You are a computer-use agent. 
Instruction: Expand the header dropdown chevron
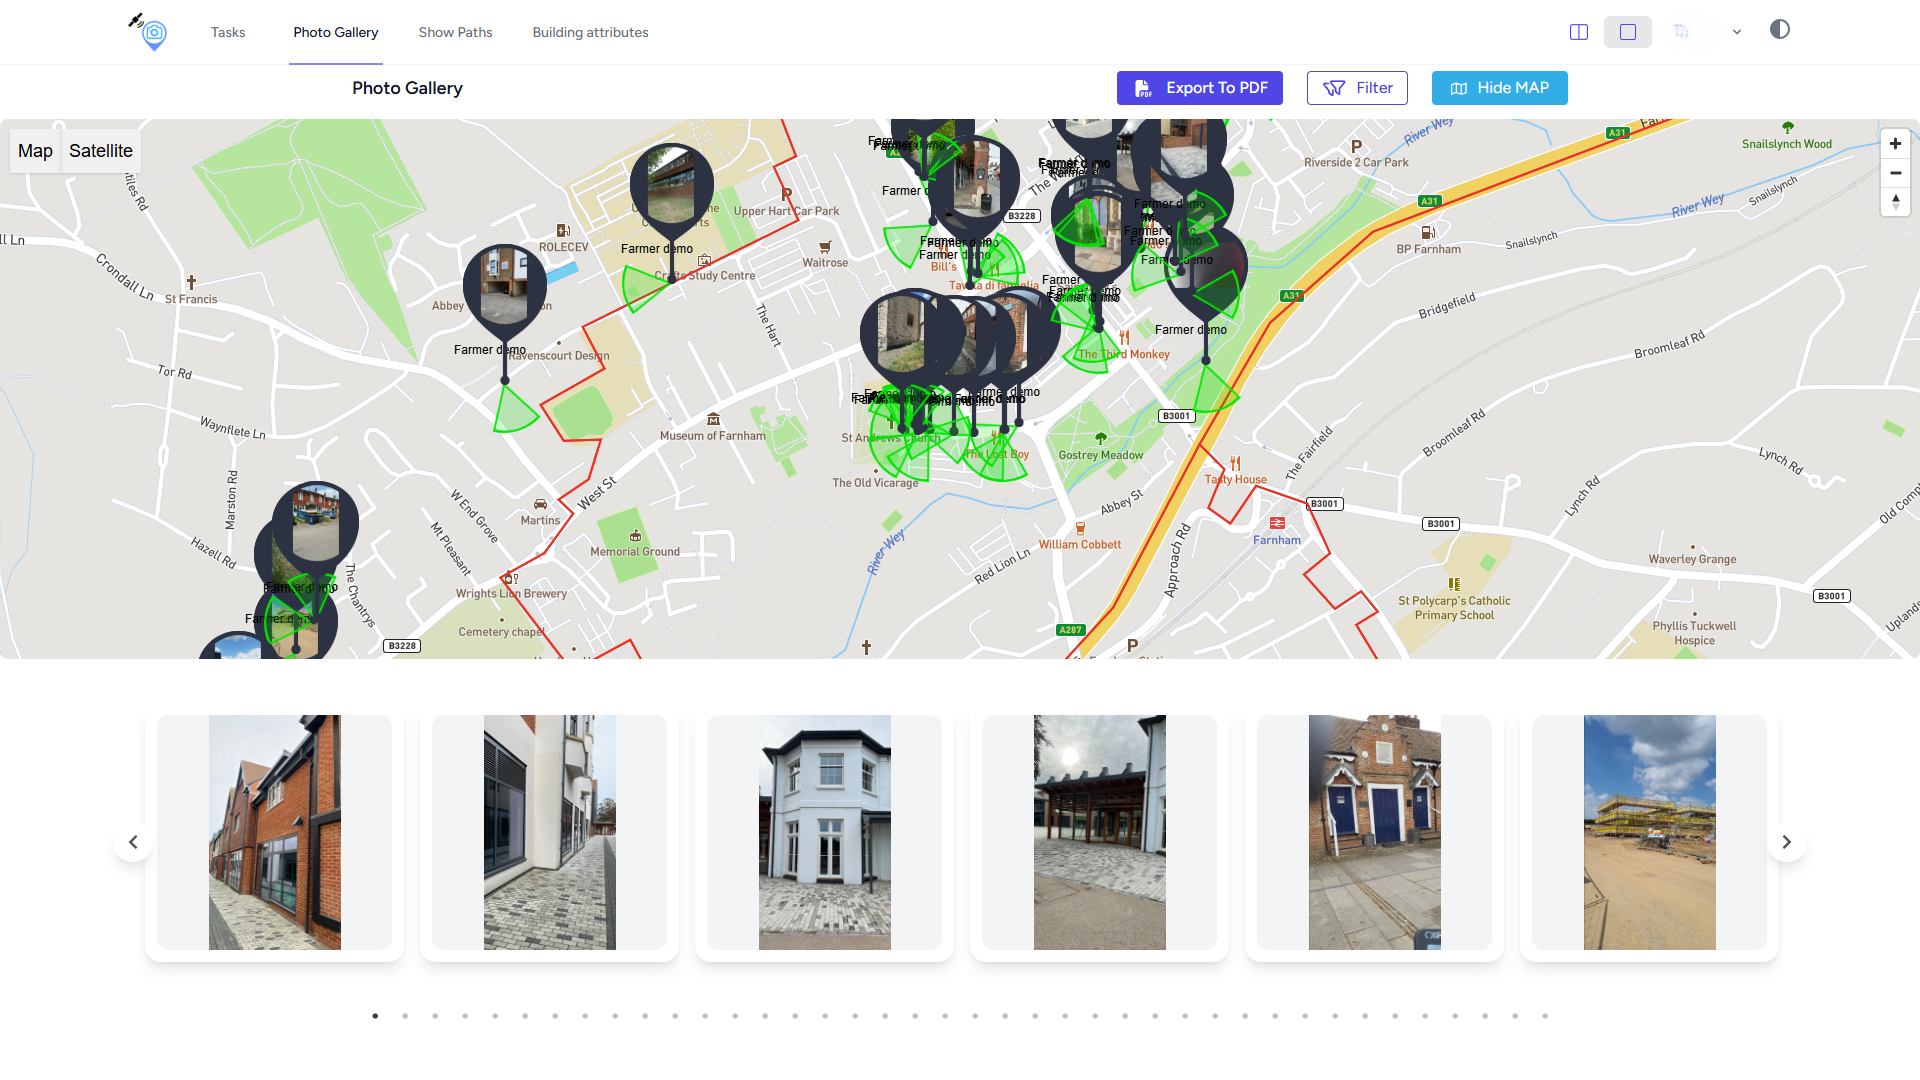1737,32
